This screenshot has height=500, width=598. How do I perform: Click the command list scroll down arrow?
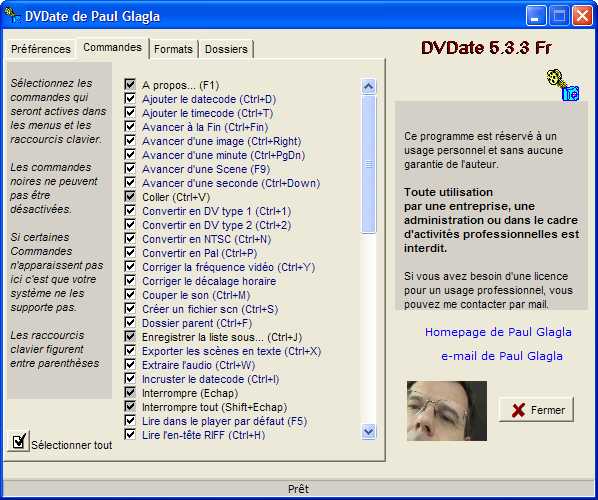coord(368,432)
